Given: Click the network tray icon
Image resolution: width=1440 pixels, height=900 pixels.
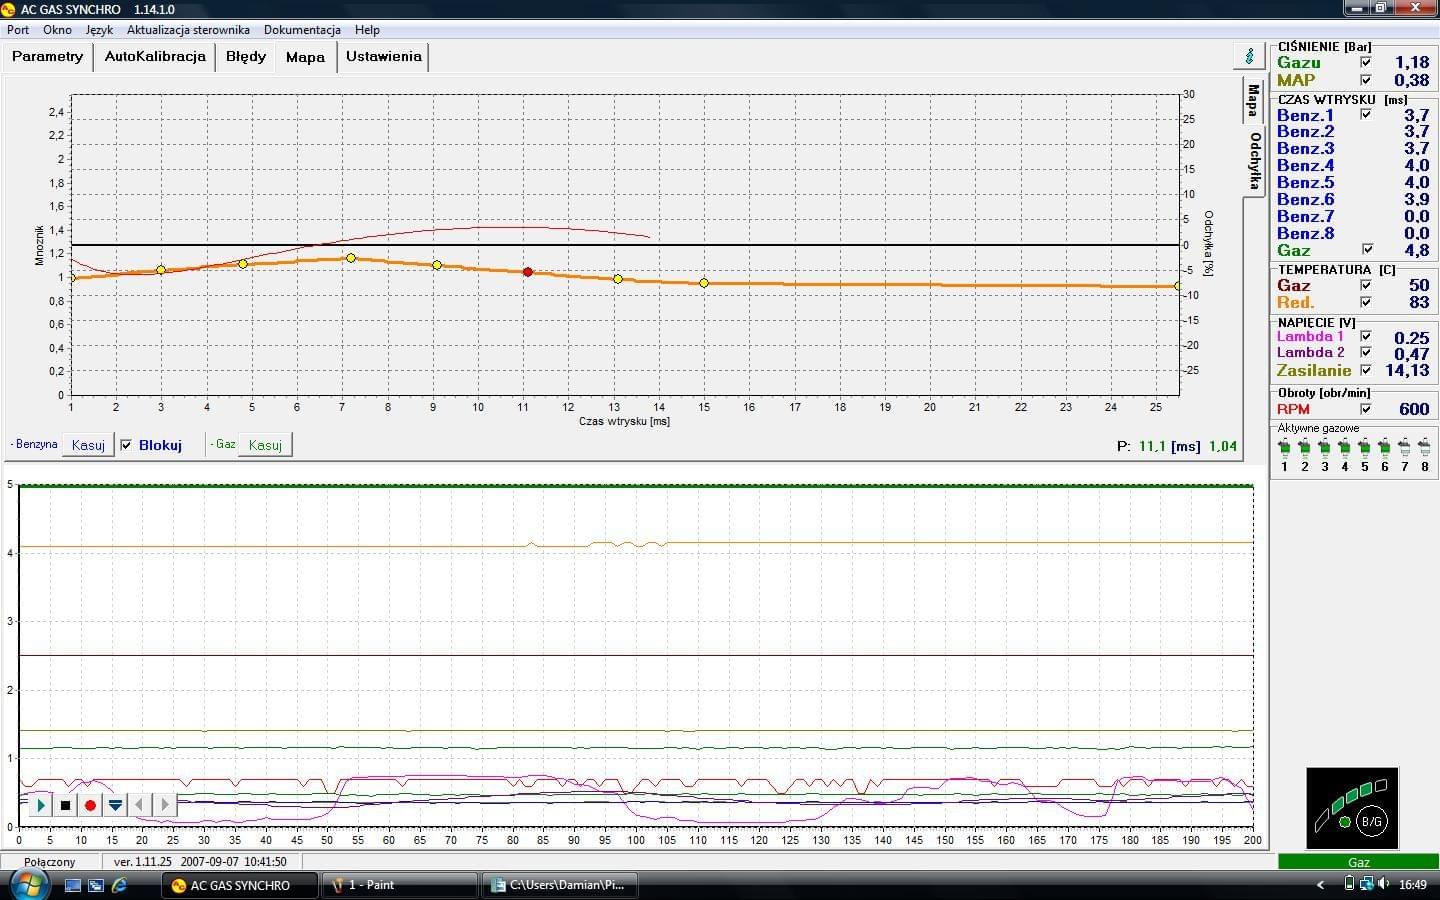Looking at the screenshot, I should pos(1366,884).
